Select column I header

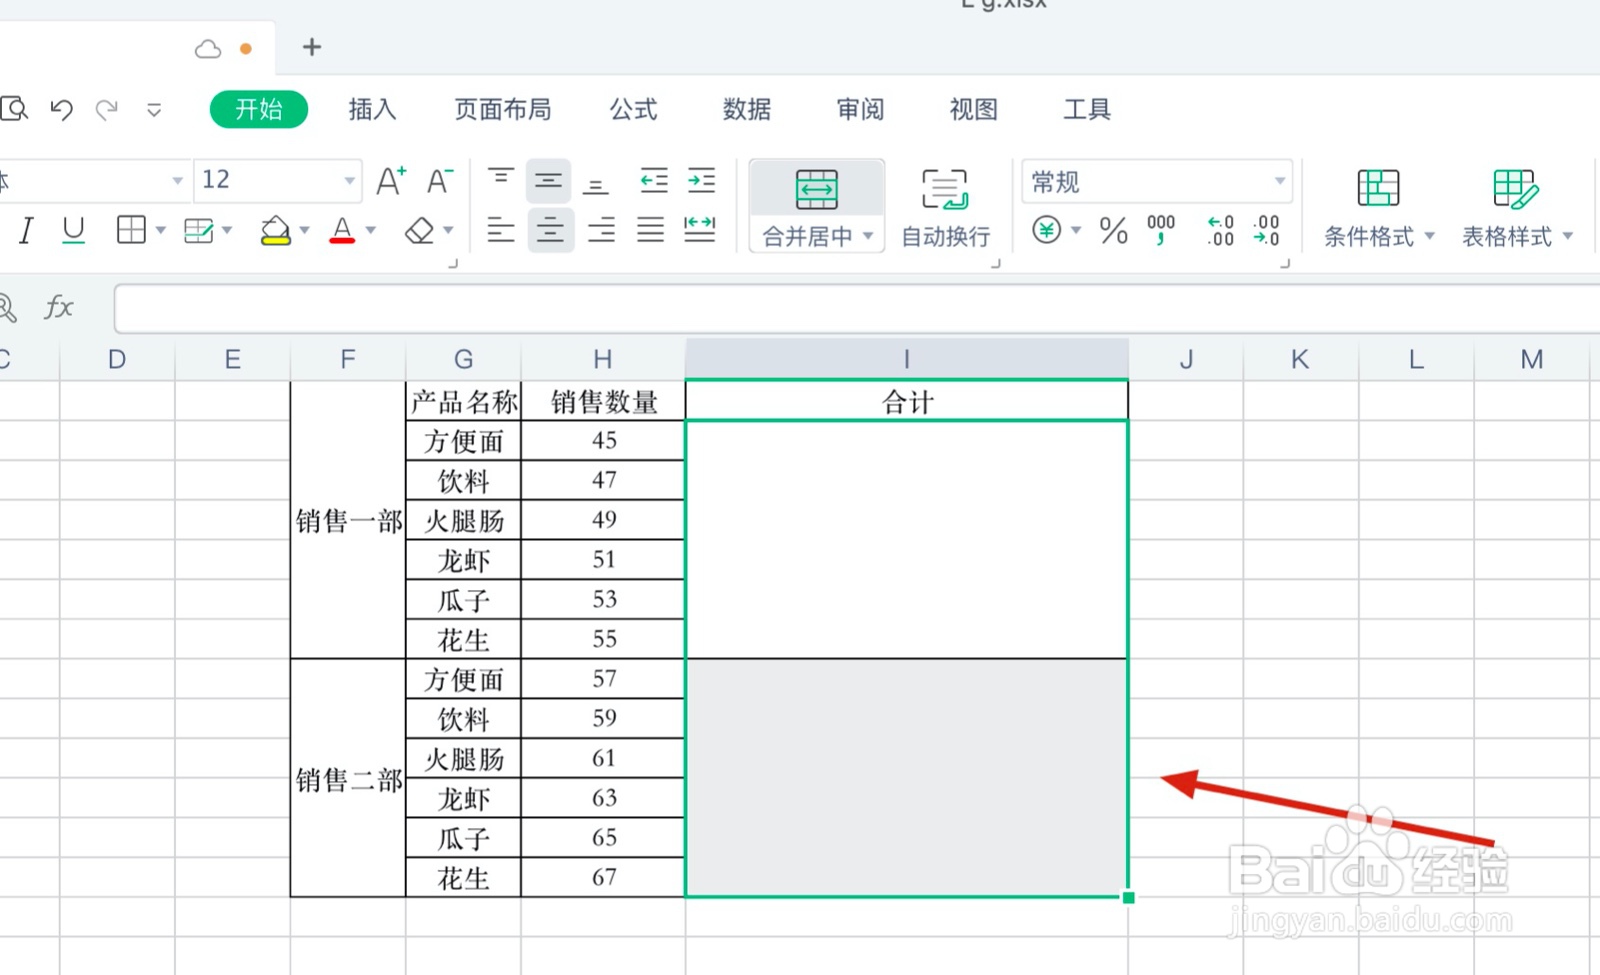[x=907, y=359]
